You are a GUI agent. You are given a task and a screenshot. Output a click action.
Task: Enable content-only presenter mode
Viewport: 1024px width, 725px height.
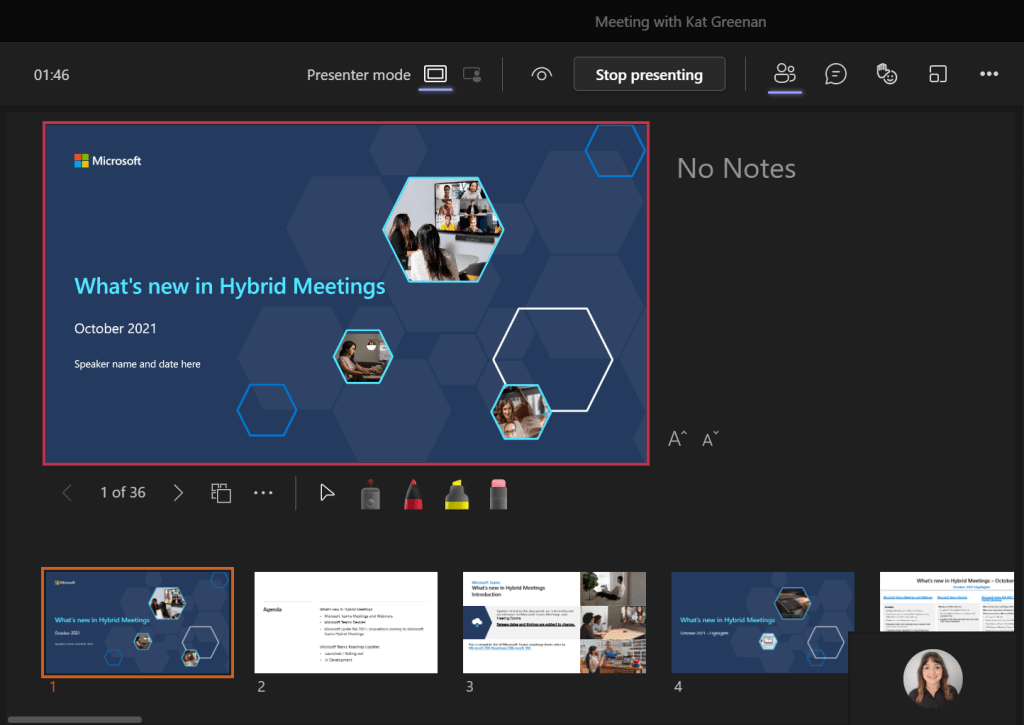(x=434, y=73)
